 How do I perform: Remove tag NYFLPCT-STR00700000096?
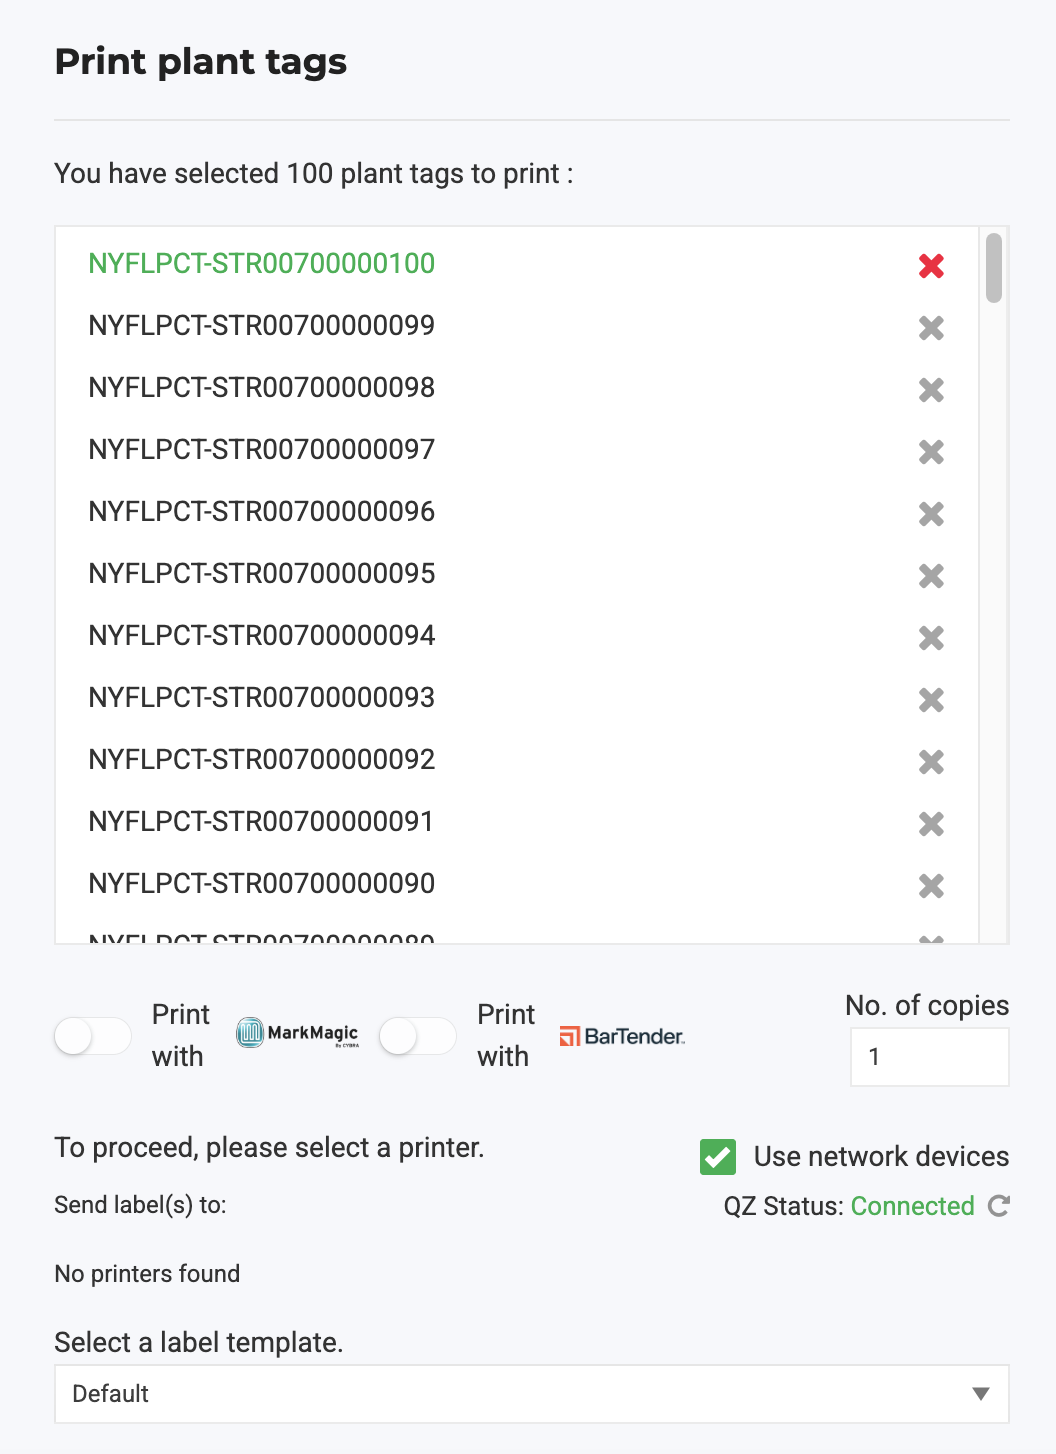coord(931,513)
